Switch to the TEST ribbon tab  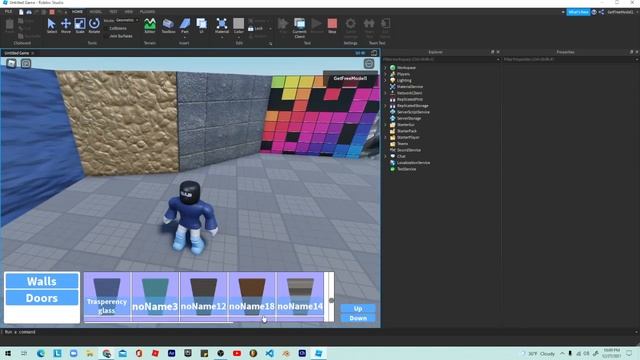(x=113, y=12)
